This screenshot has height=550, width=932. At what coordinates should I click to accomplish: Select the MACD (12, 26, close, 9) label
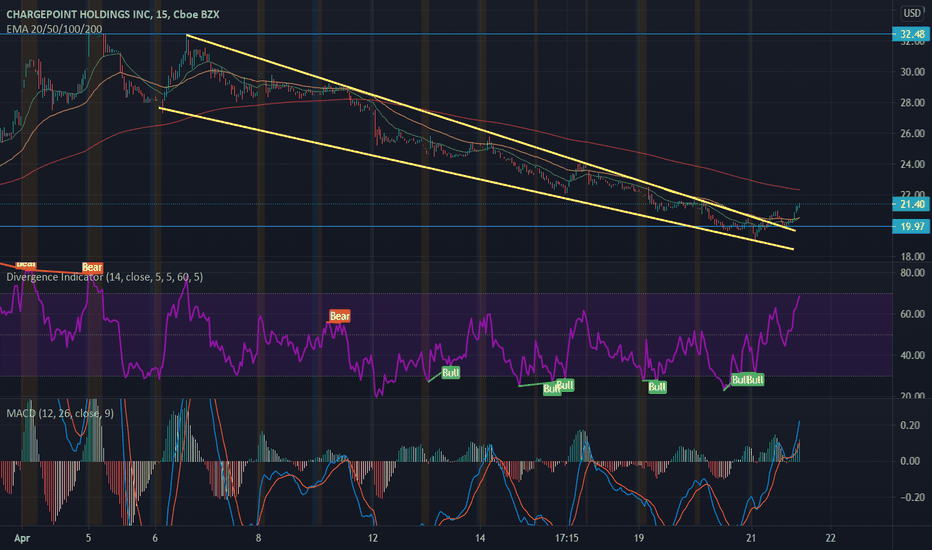60,413
